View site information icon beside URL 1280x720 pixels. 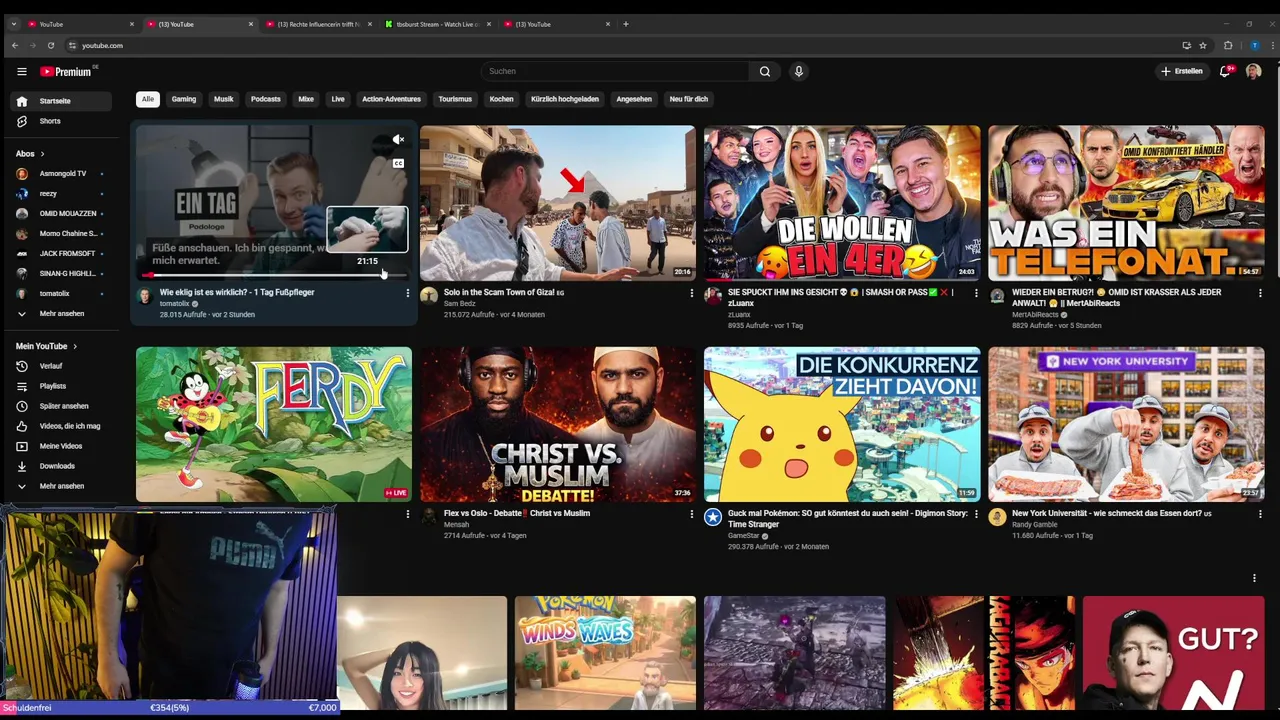(72, 45)
